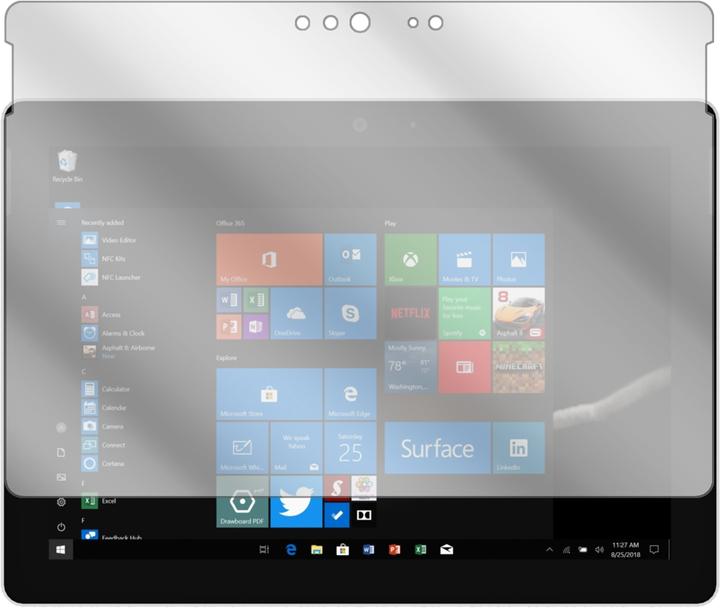This screenshot has height=608, width=720.
Task: Launch PowerPoint from the taskbar
Action: click(x=394, y=549)
